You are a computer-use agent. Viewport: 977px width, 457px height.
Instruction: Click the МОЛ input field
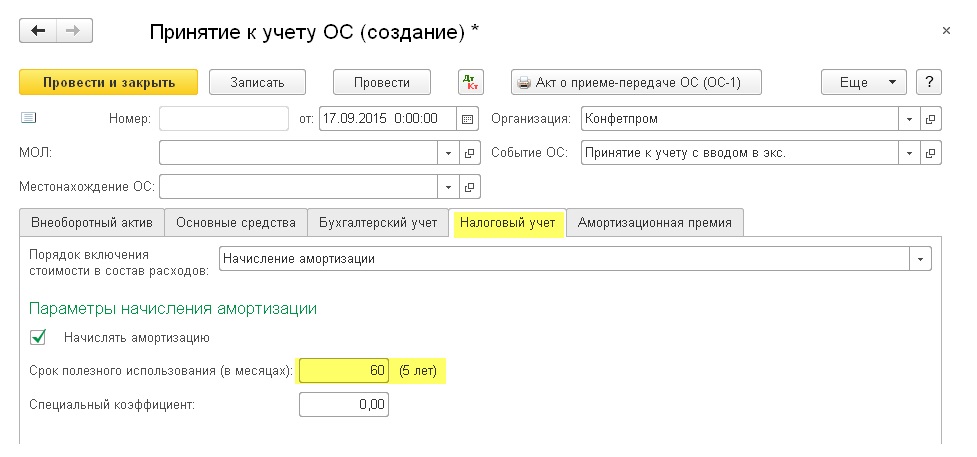point(298,153)
